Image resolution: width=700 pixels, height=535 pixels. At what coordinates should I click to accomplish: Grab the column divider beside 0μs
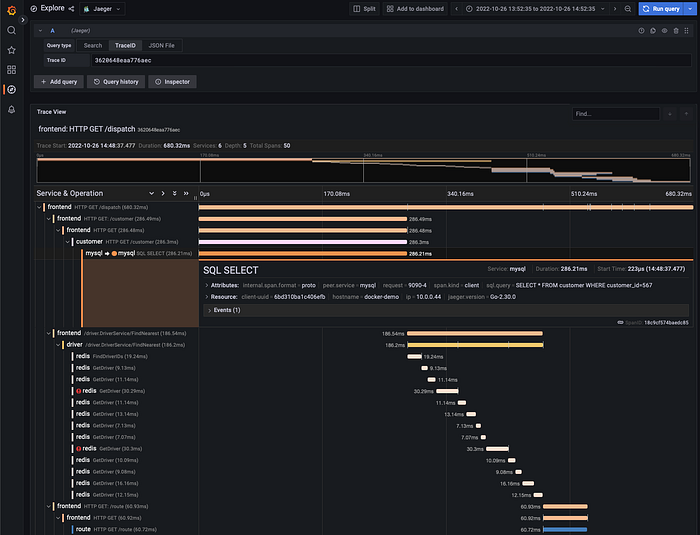click(195, 196)
